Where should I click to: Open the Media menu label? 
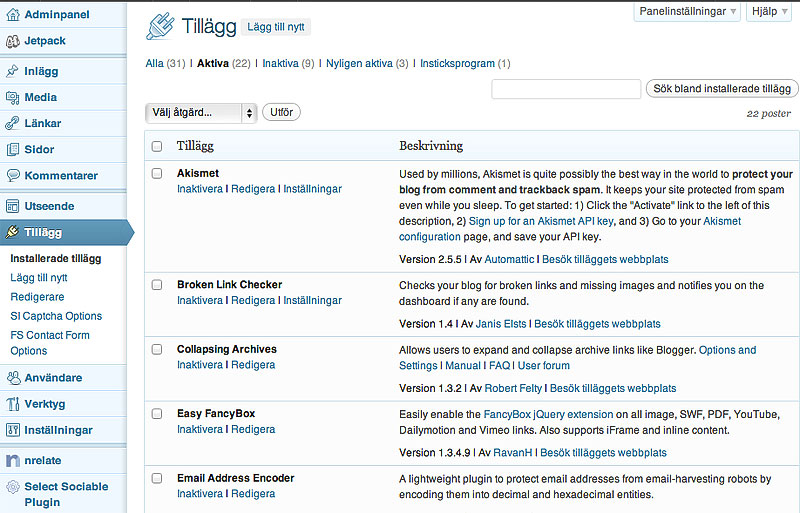(41, 97)
